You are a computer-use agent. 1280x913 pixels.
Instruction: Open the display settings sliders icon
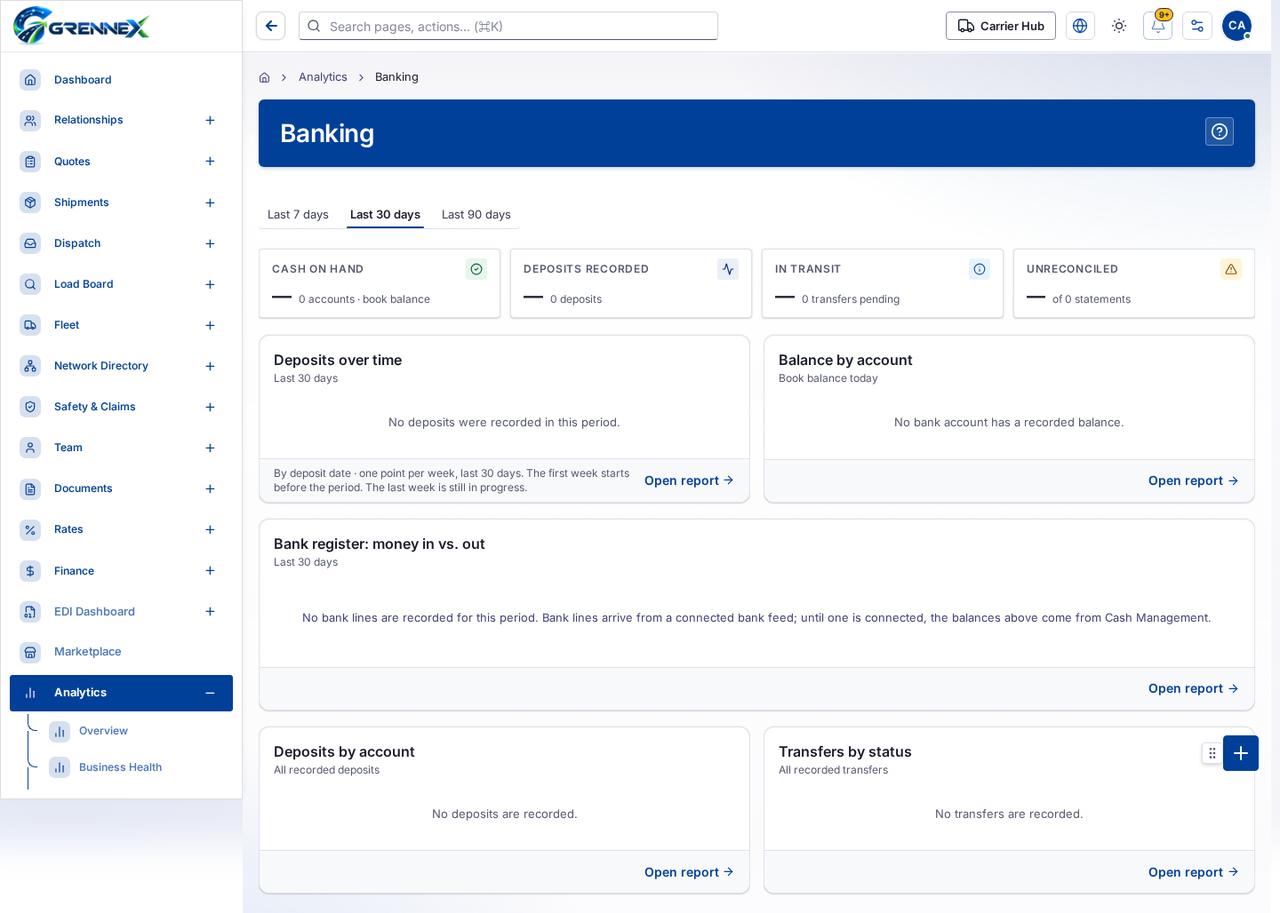click(x=1197, y=26)
